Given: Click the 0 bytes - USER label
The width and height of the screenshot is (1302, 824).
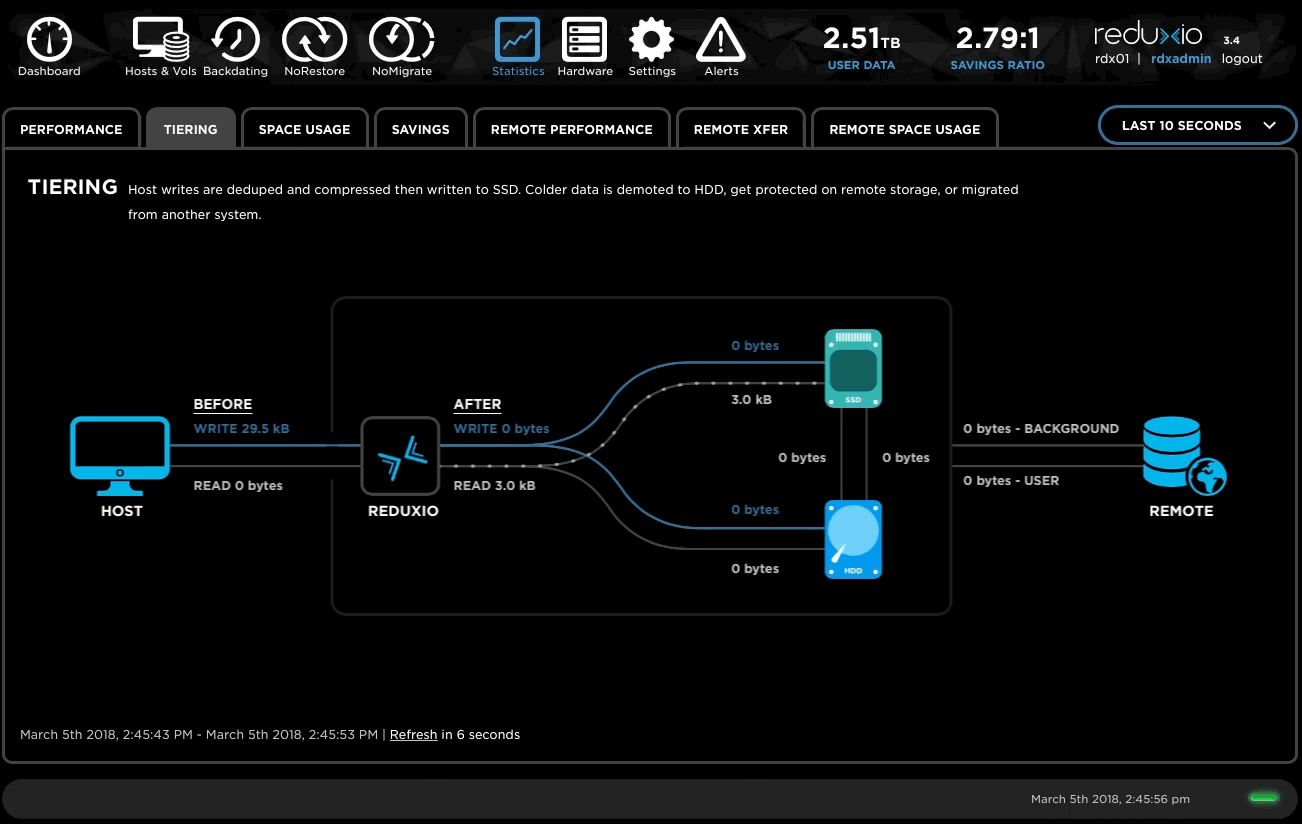Looking at the screenshot, I should pyautogui.click(x=1011, y=481).
